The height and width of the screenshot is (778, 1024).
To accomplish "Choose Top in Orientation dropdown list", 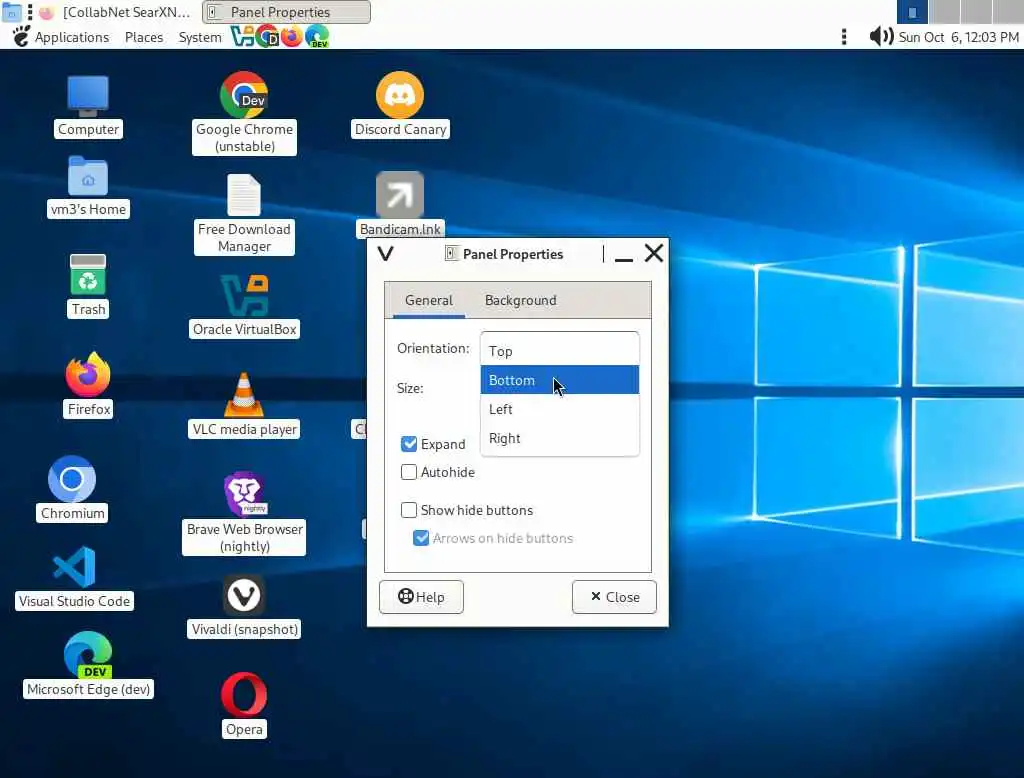I will 560,351.
